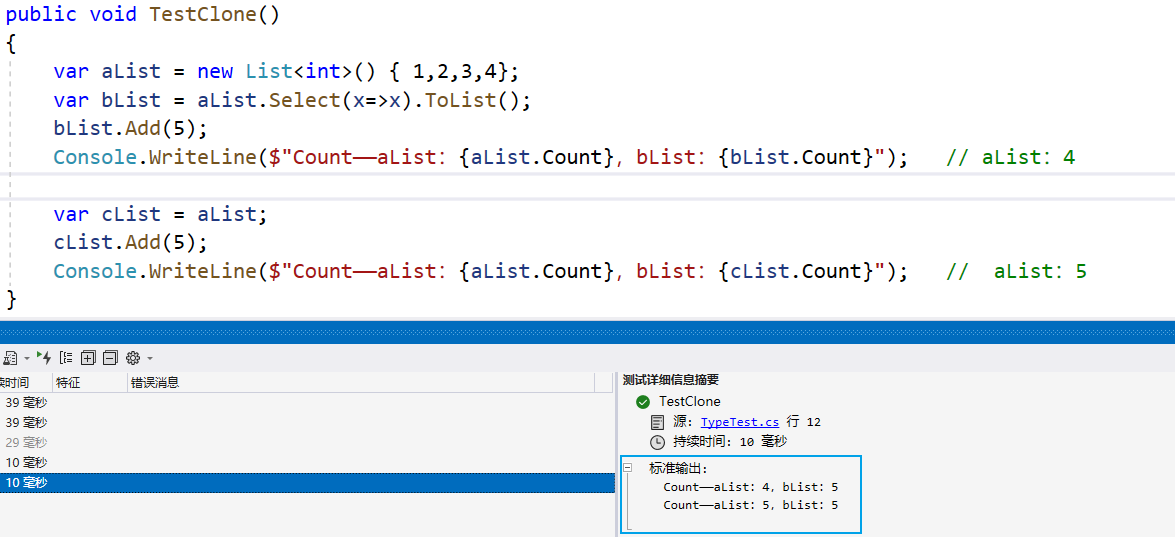Click the playlist flask icon in test toolbar
The height and width of the screenshot is (537, 1175).
[x=9, y=357]
